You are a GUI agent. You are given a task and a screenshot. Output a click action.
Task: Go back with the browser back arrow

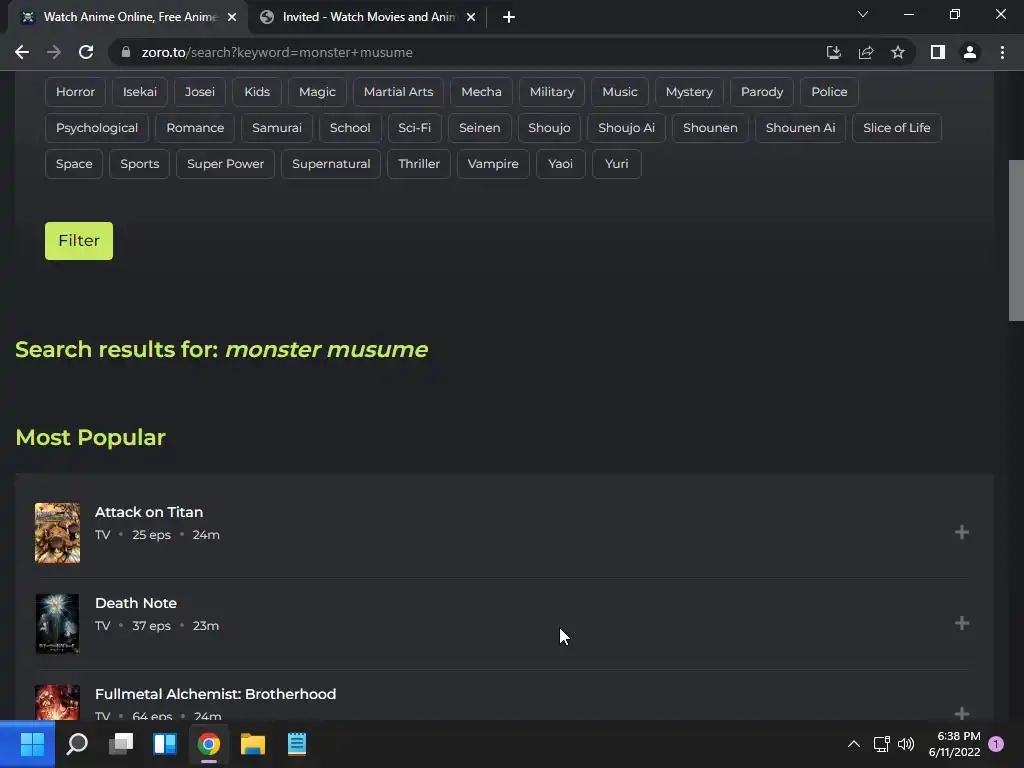[22, 52]
